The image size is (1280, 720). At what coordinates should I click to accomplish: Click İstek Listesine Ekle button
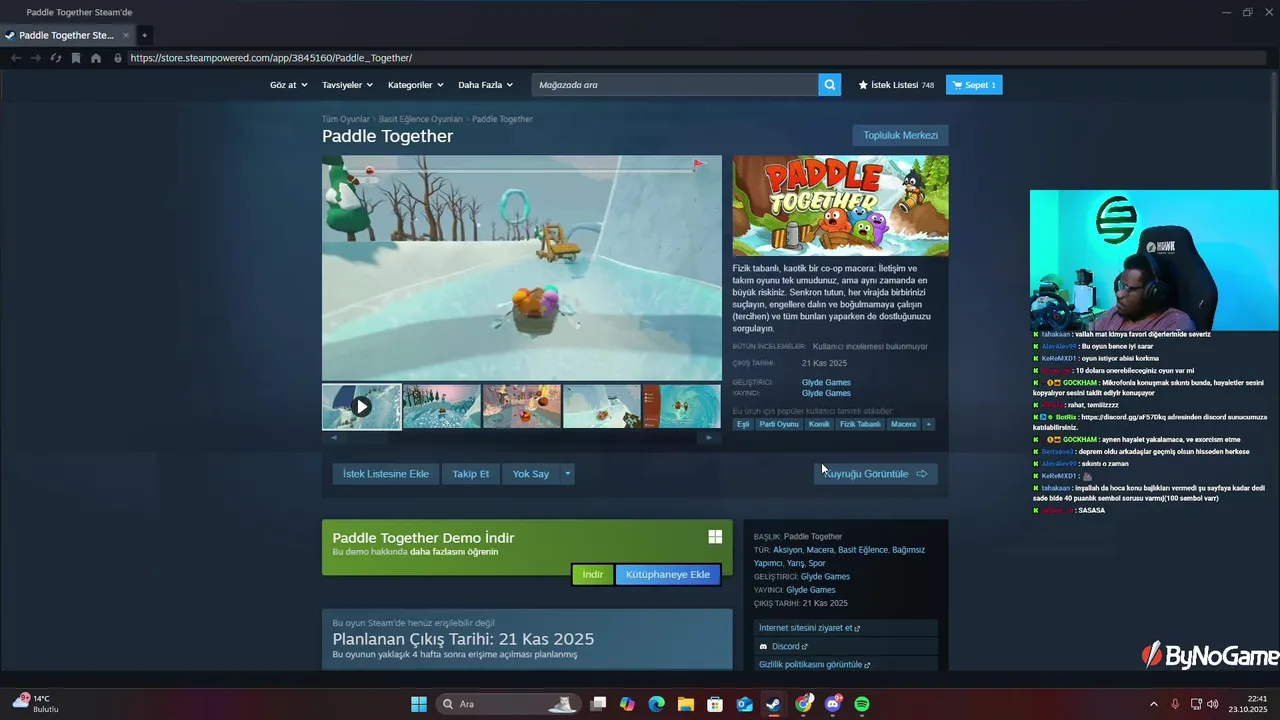coord(386,474)
